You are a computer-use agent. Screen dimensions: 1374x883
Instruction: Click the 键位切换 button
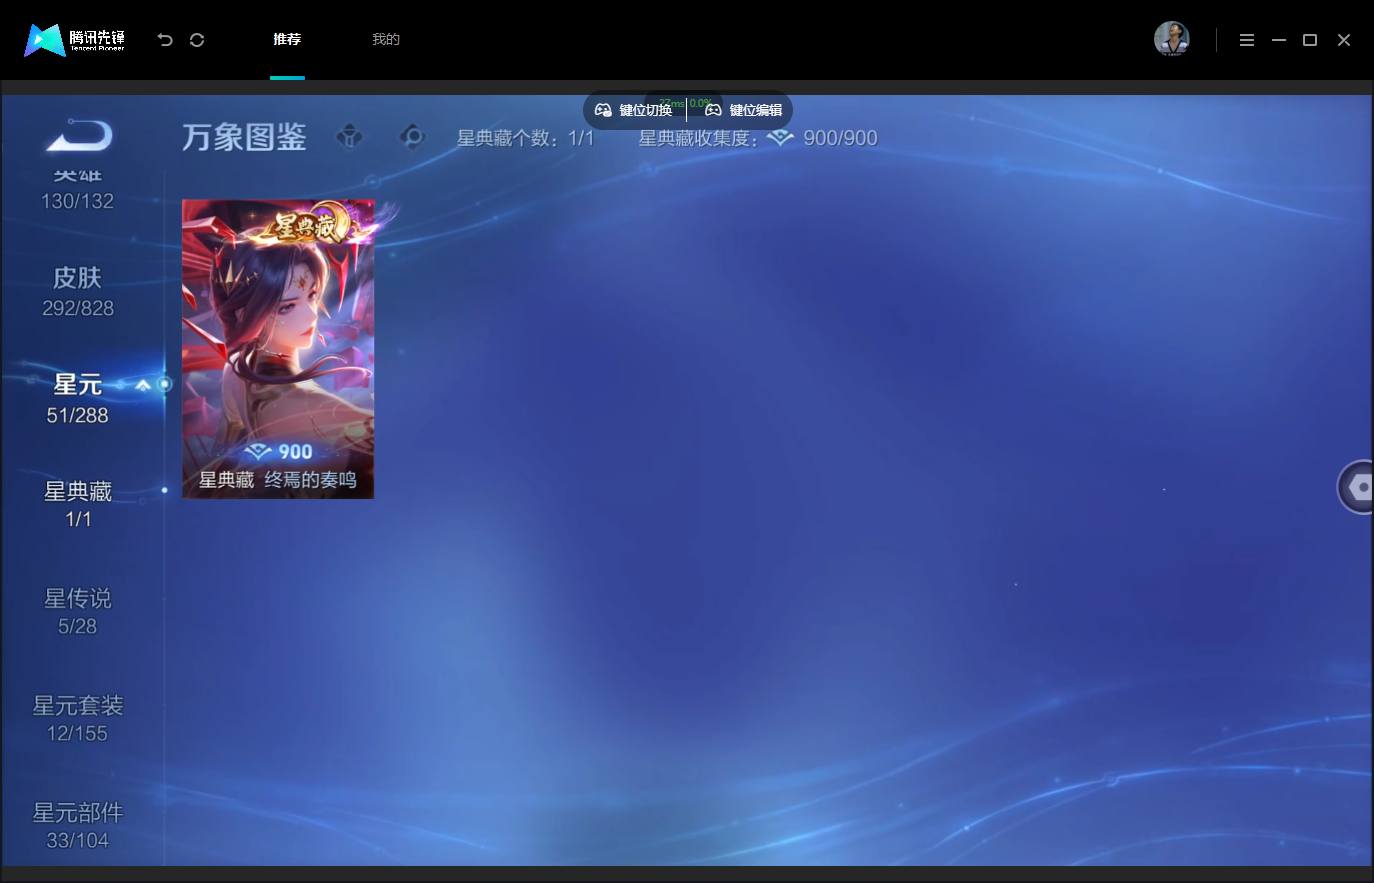634,110
